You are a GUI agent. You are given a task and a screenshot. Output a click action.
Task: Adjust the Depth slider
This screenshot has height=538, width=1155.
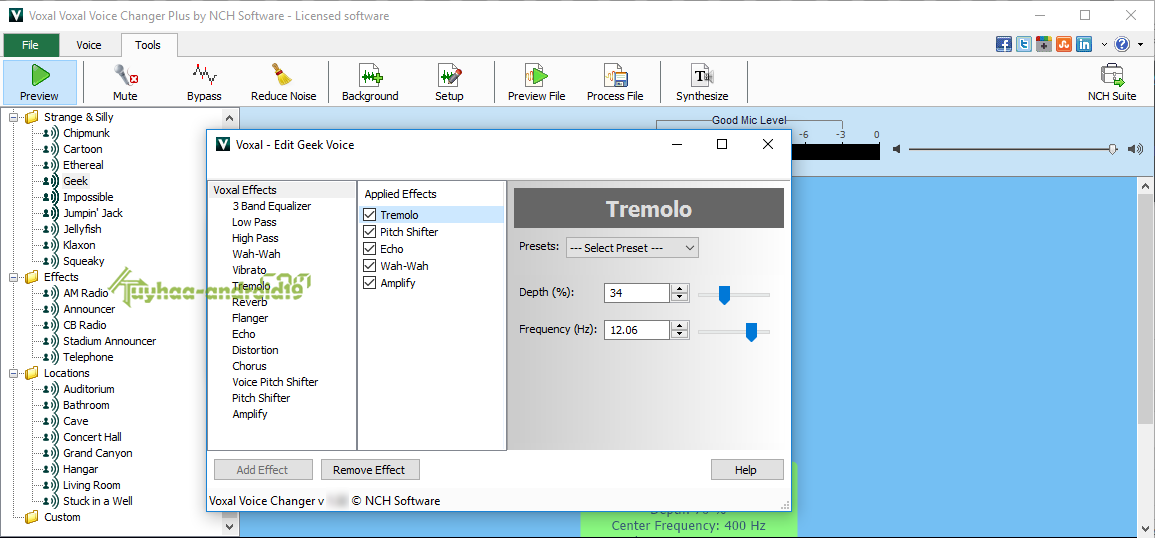(x=724, y=295)
